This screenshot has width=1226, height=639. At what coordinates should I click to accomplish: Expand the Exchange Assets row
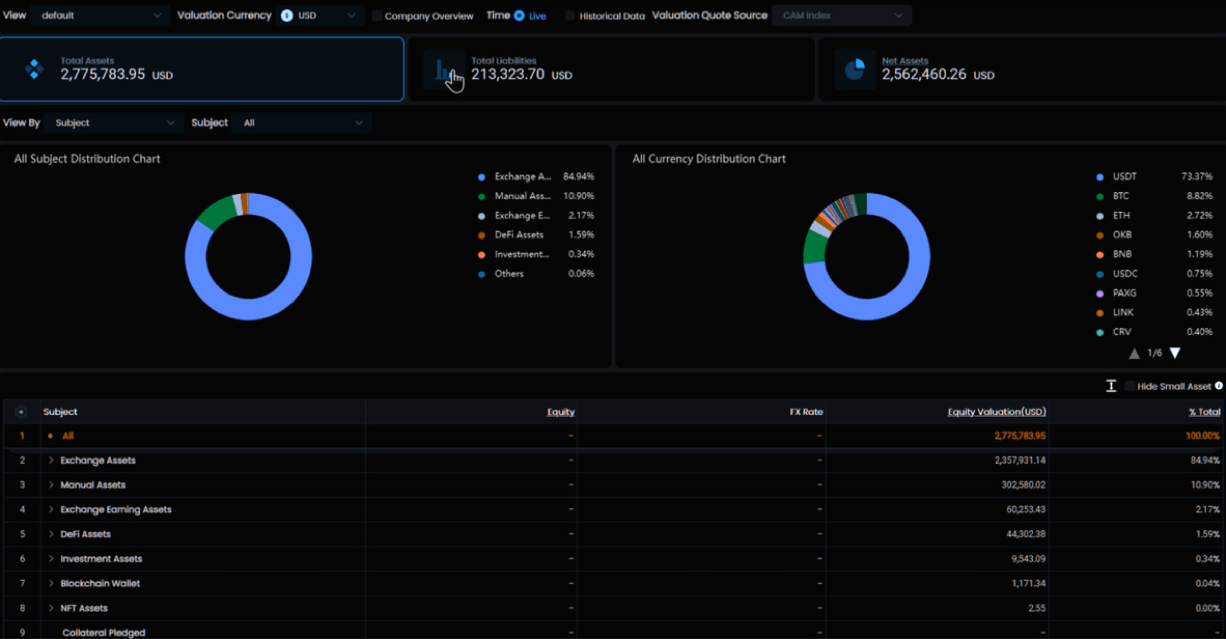[x=51, y=461]
